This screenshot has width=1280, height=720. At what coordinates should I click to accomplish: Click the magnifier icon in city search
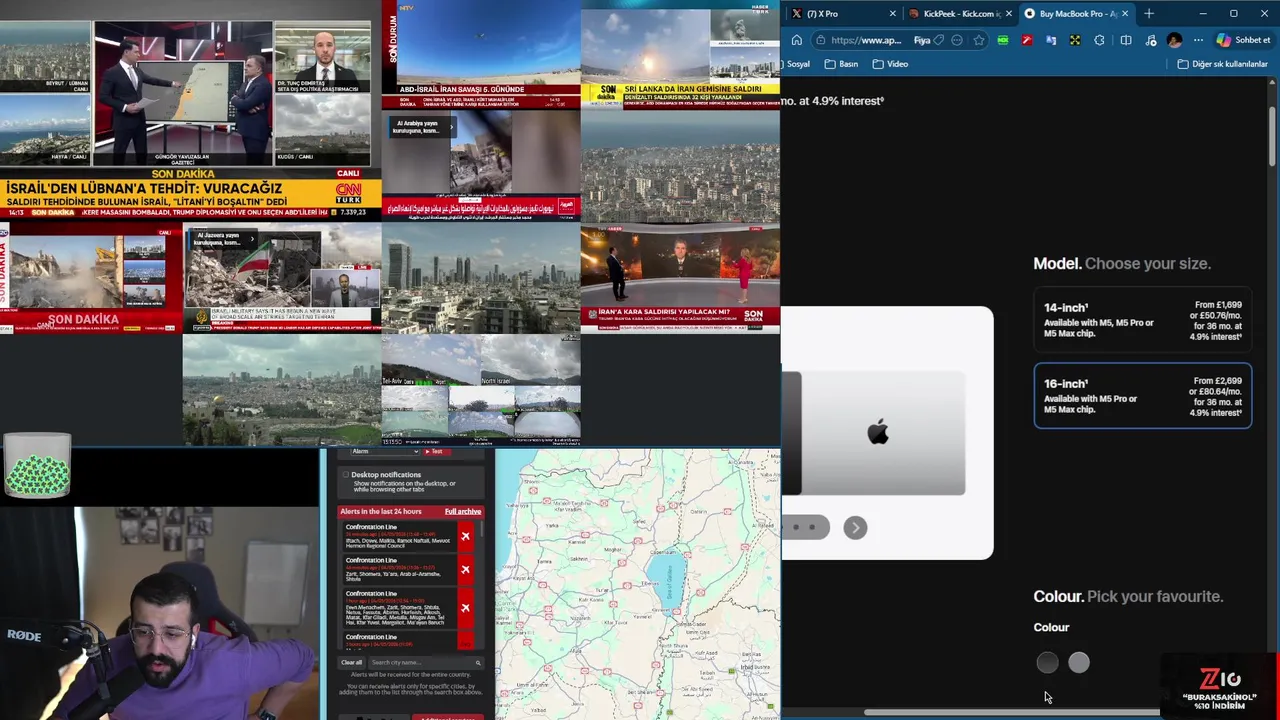point(478,662)
